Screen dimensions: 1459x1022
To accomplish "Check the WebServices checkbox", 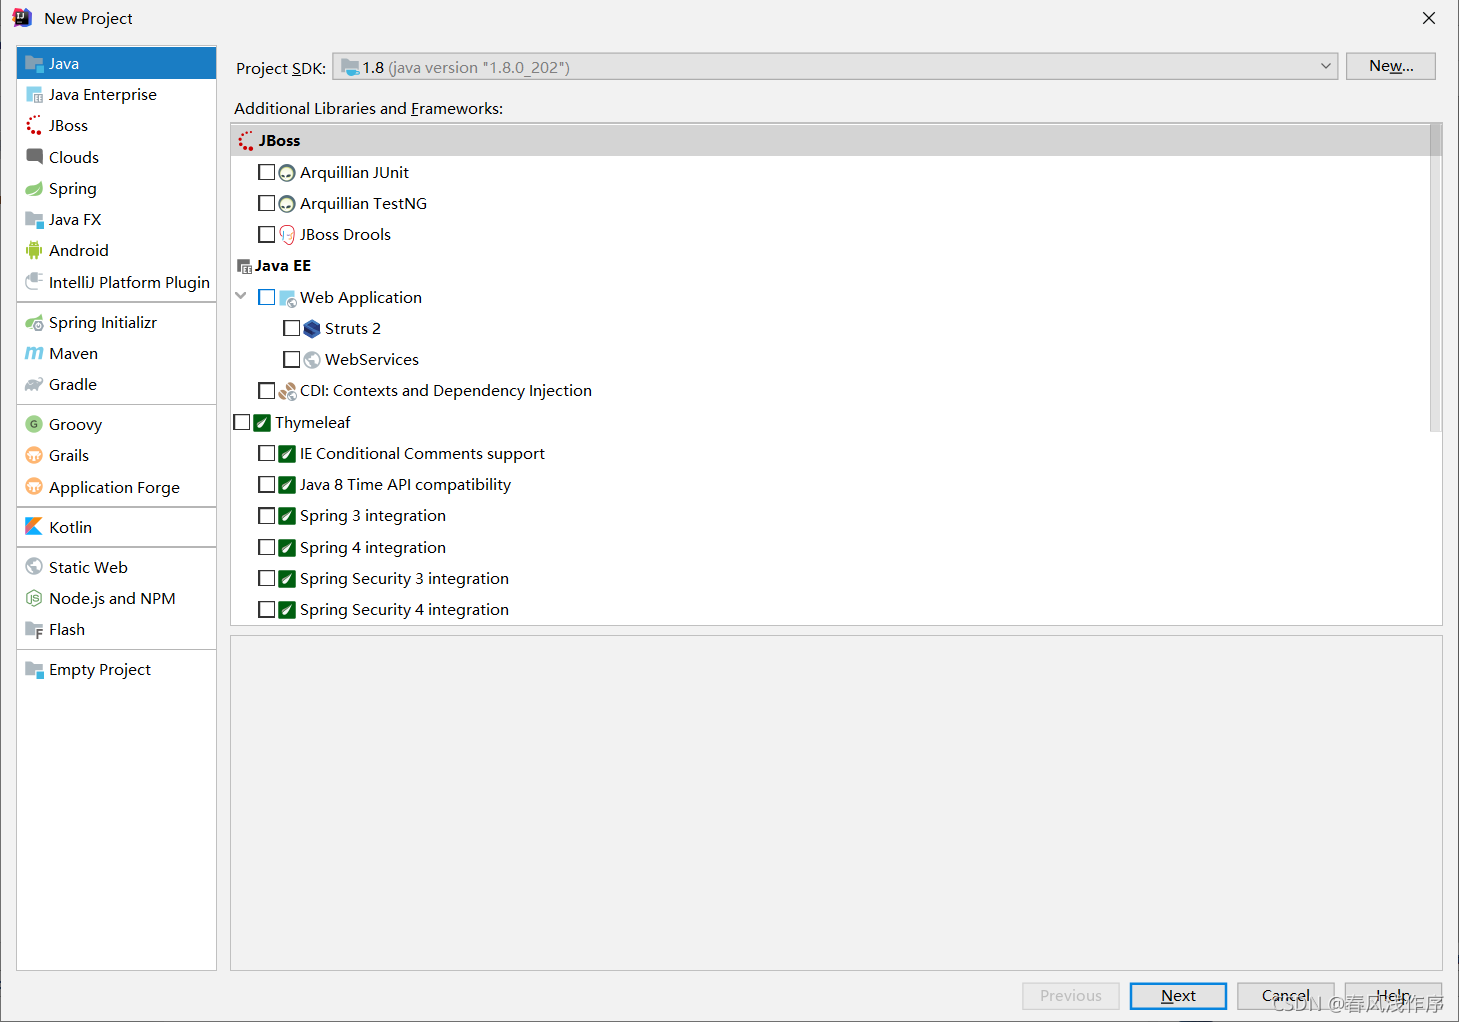I will [x=291, y=359].
